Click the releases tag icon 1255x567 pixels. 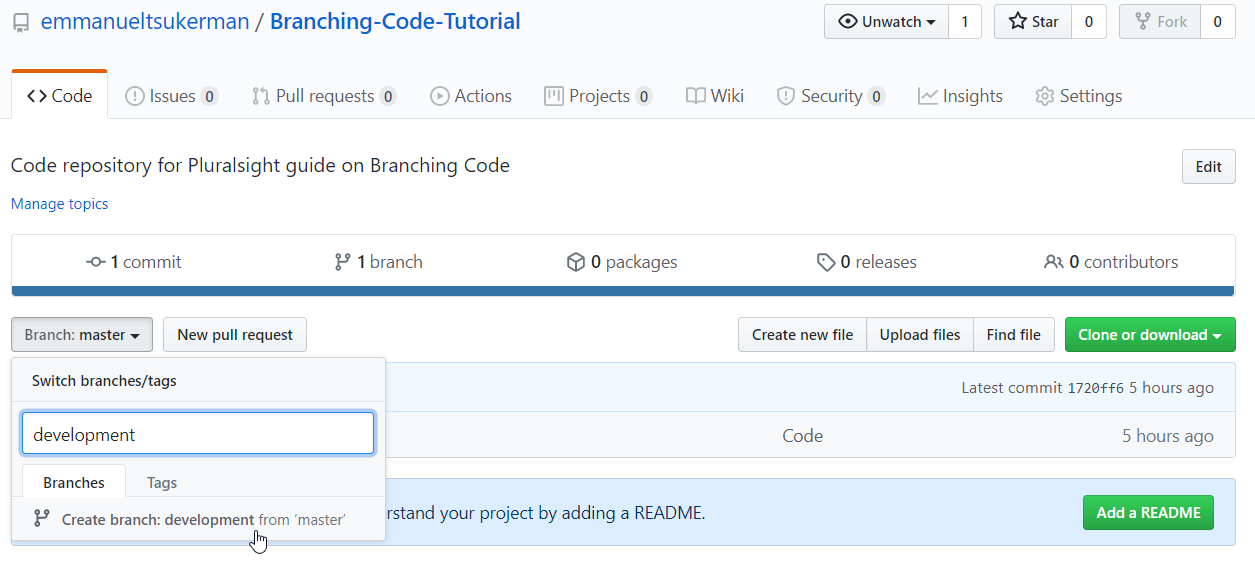pos(826,262)
